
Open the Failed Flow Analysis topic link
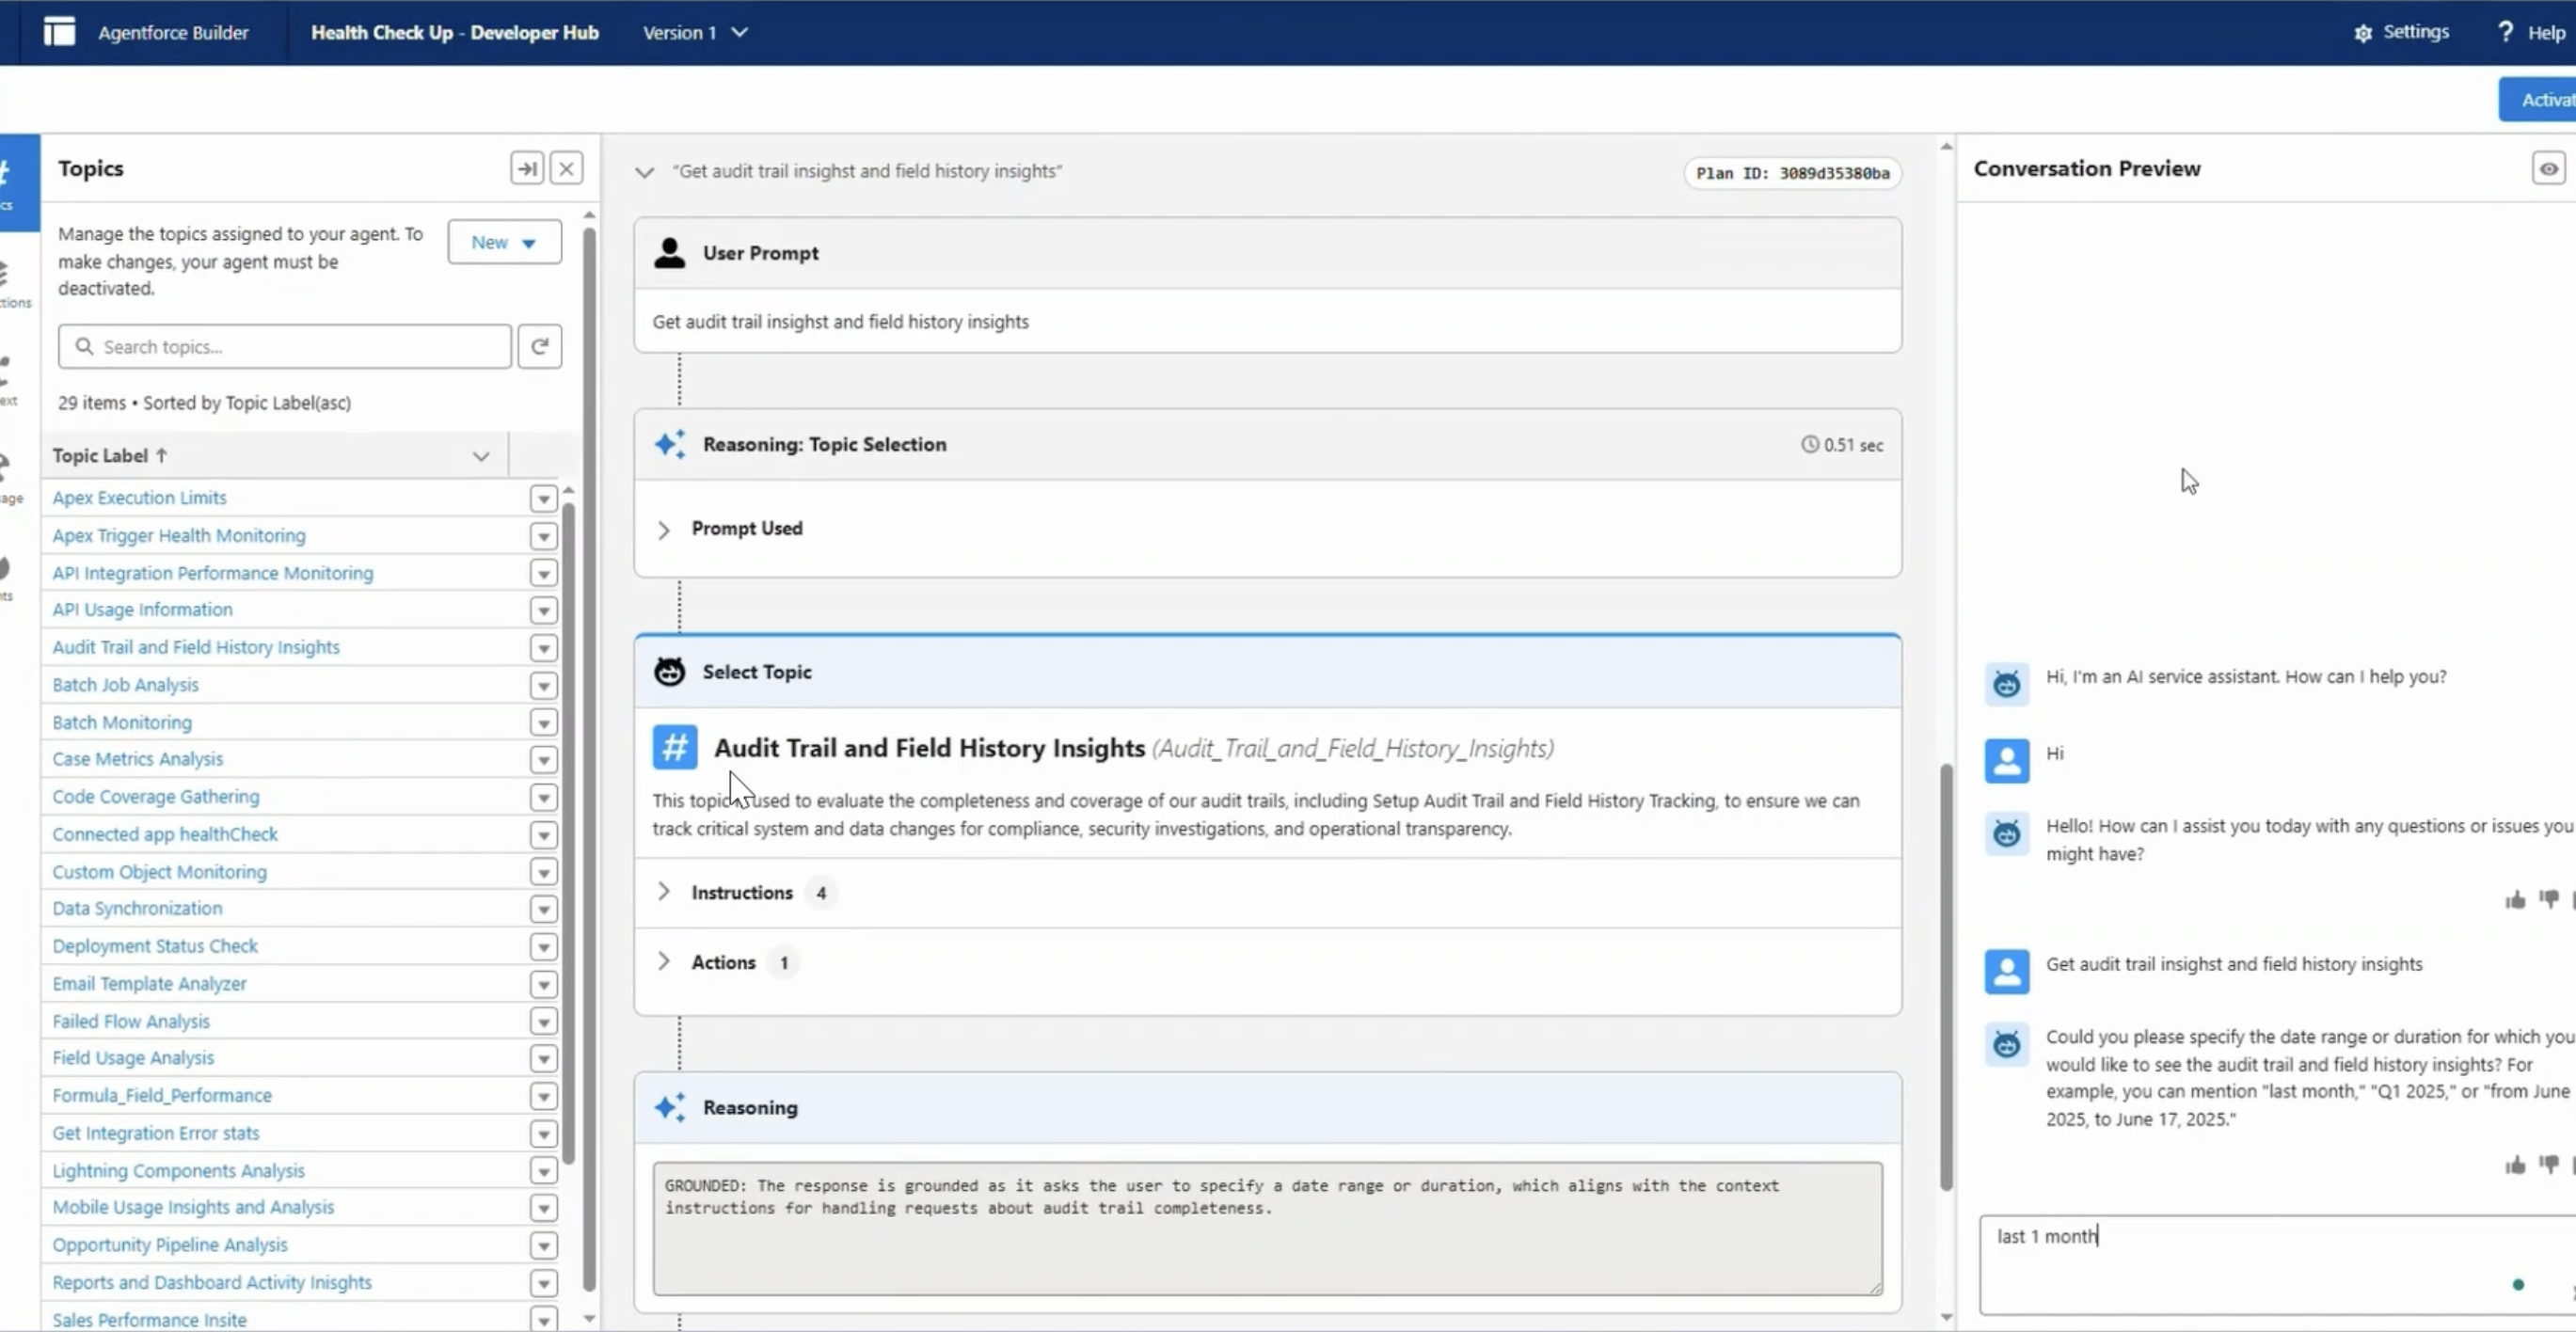(131, 1021)
